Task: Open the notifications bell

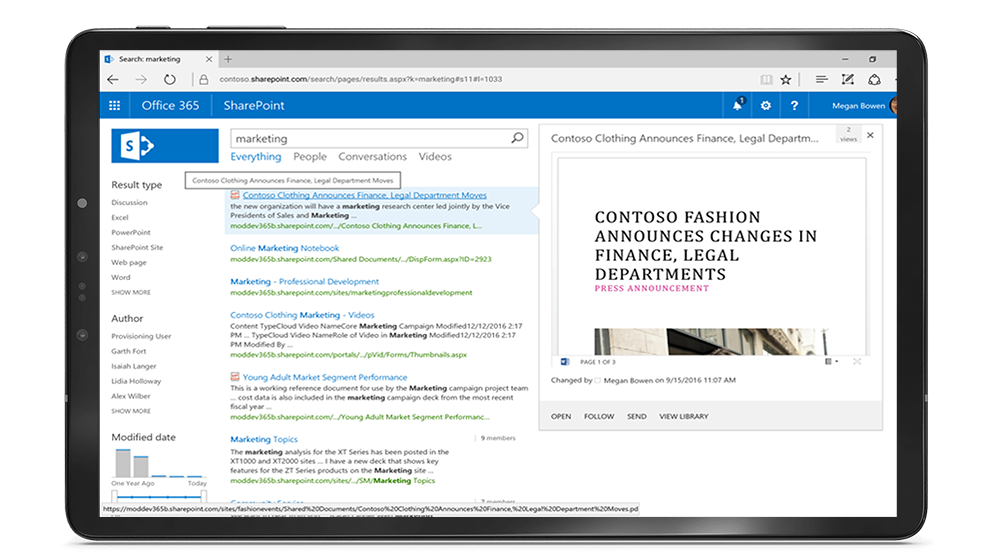Action: point(737,105)
